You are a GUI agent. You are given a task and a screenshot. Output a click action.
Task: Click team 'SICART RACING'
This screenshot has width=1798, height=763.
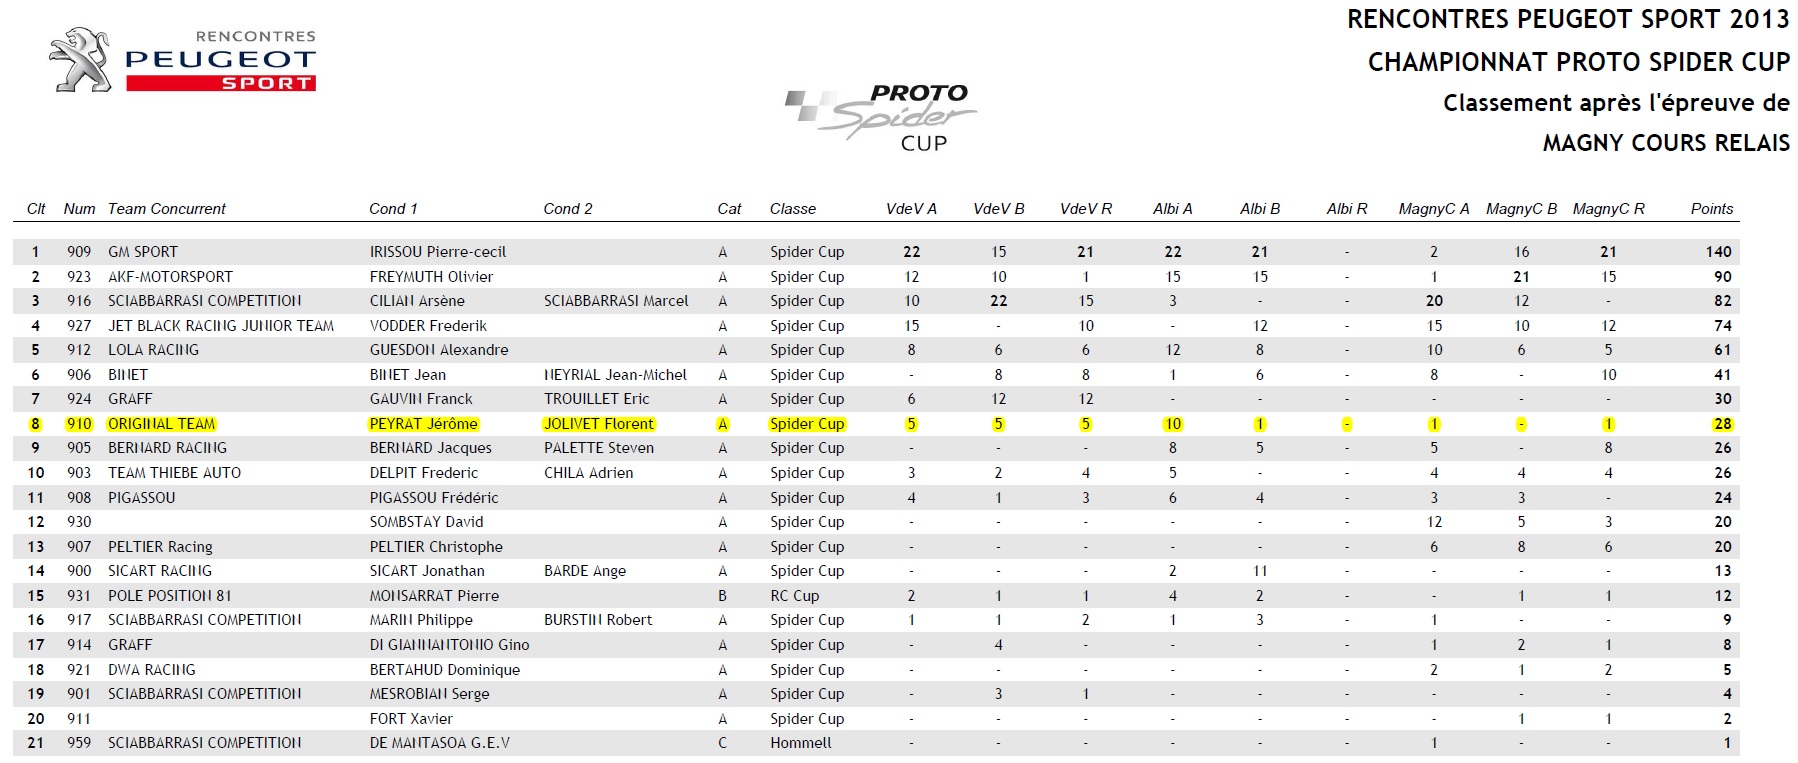pos(160,571)
